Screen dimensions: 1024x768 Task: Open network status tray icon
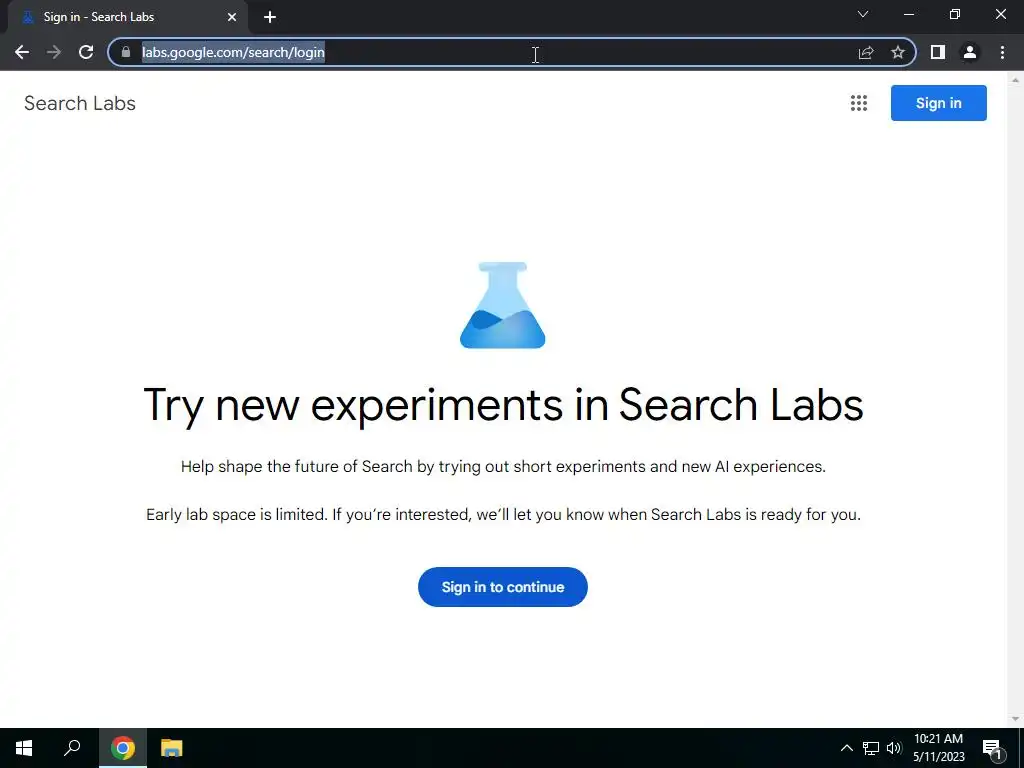click(x=871, y=748)
